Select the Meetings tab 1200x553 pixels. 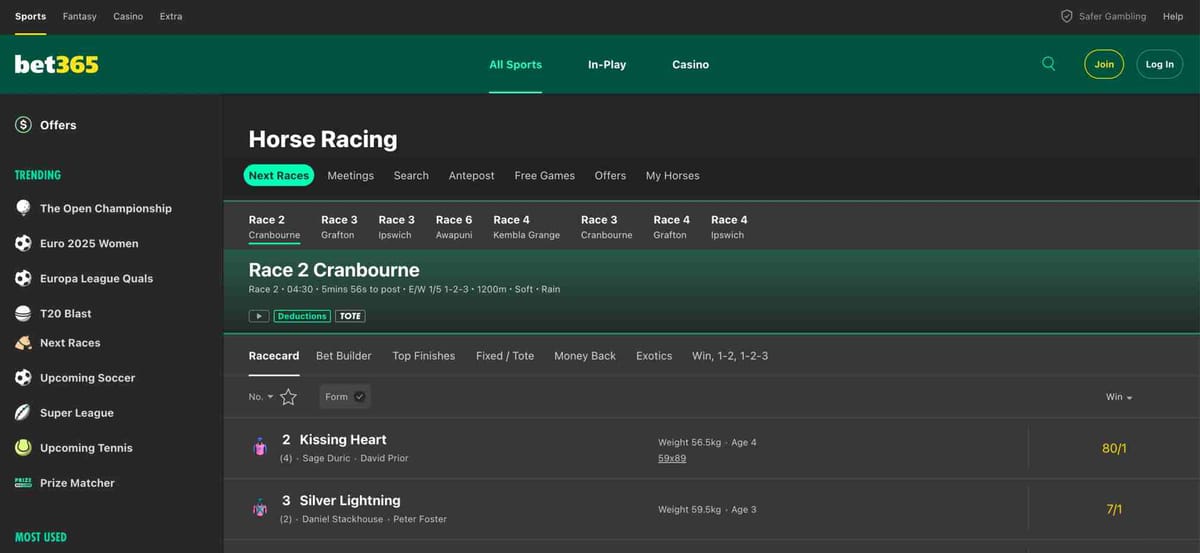coord(351,175)
